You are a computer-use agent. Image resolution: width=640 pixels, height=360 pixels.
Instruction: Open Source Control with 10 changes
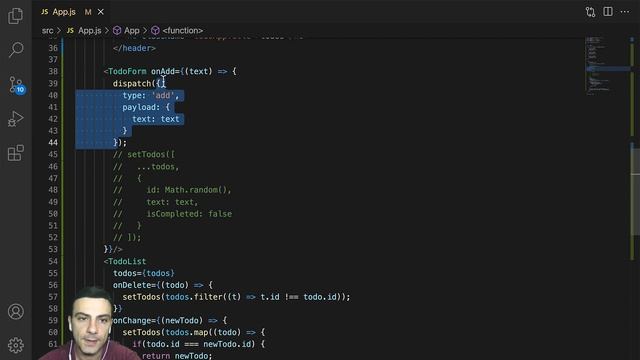pos(16,85)
